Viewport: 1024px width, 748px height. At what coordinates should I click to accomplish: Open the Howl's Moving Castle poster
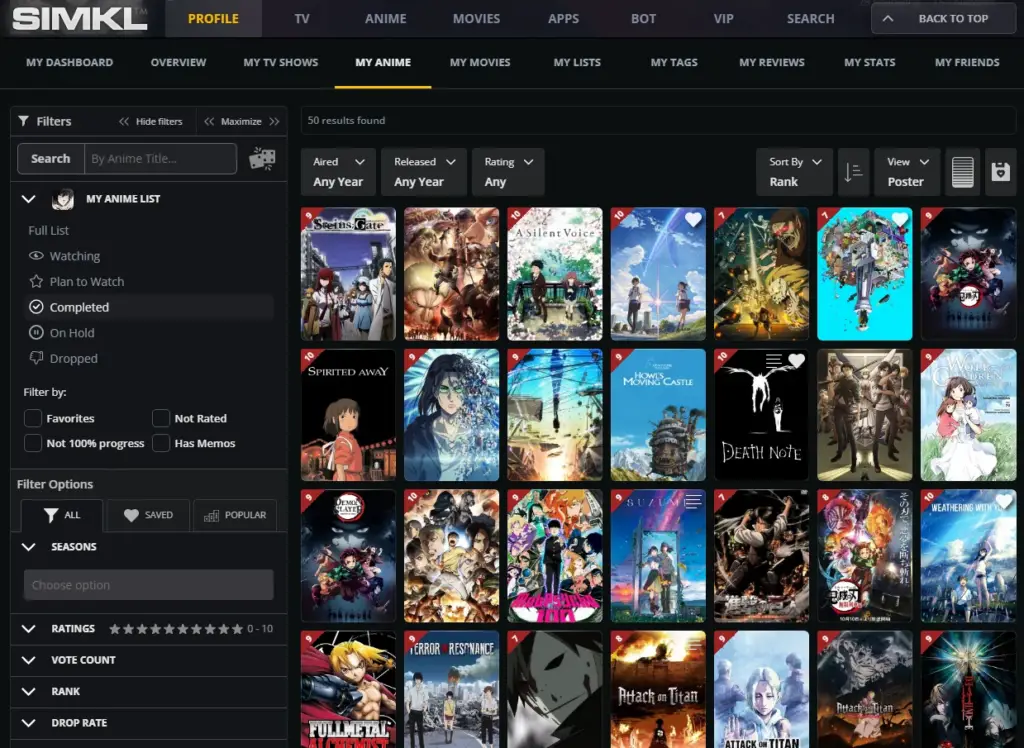(x=658, y=415)
